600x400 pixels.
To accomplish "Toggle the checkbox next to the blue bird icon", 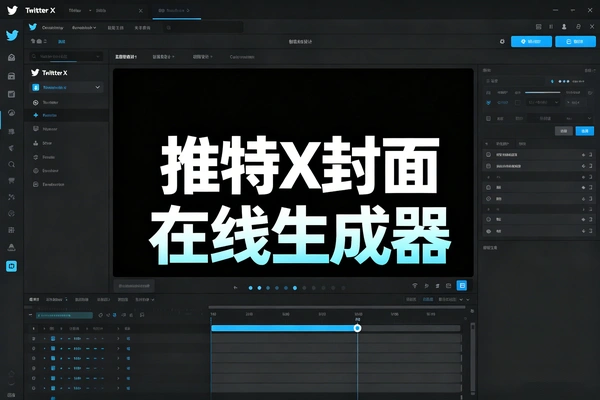I will [517, 103].
